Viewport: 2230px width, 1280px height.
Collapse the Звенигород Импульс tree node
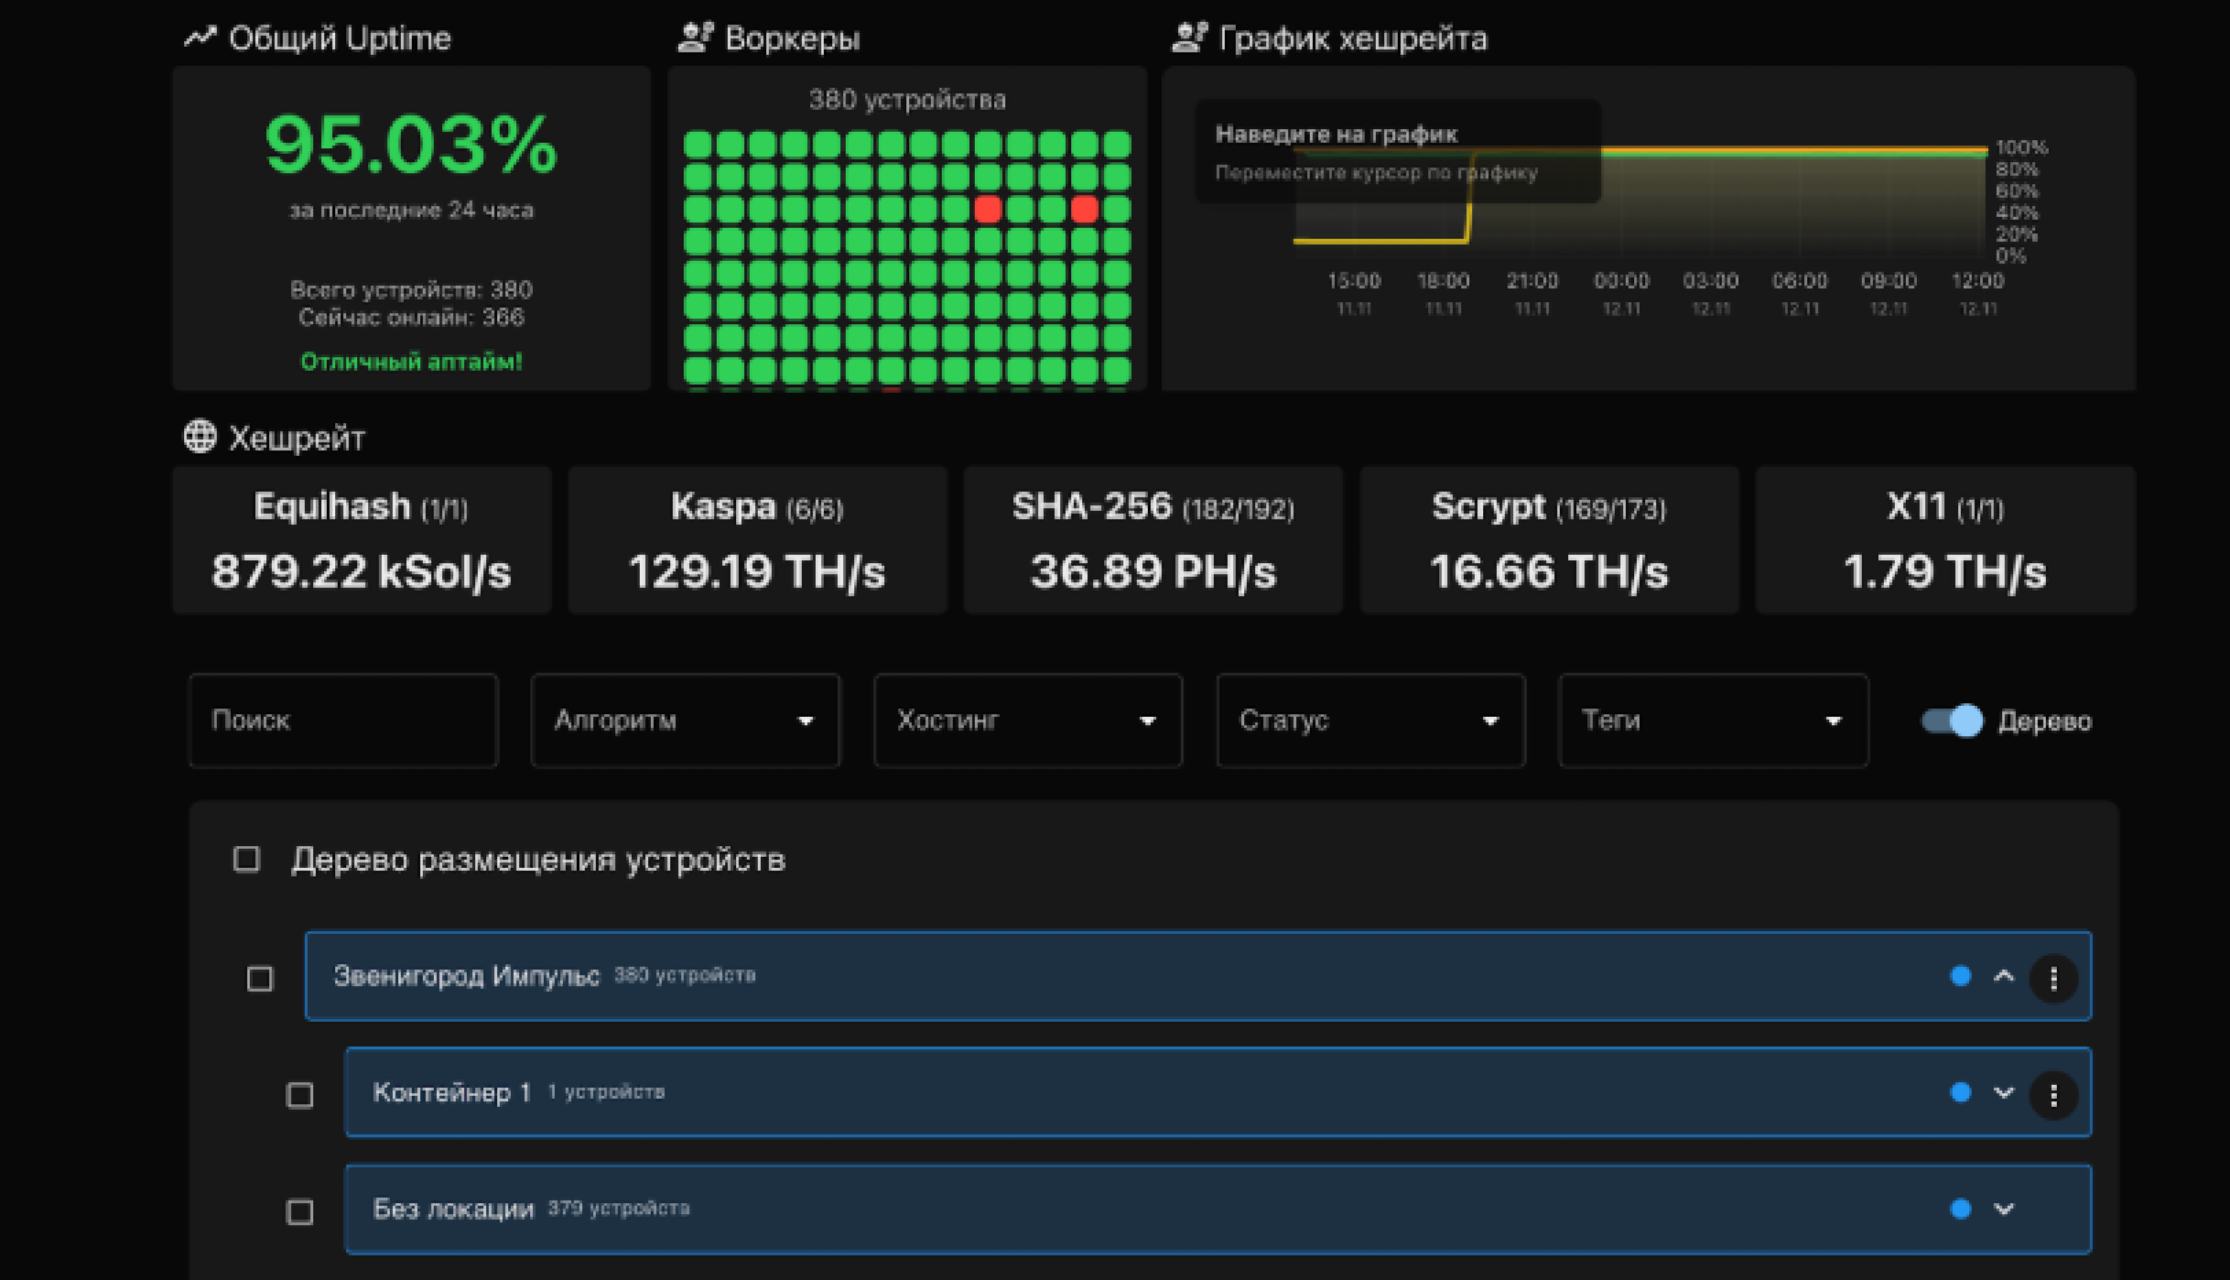[x=2003, y=976]
